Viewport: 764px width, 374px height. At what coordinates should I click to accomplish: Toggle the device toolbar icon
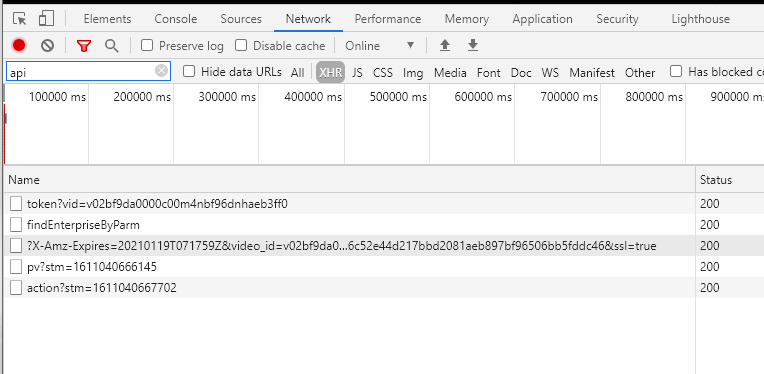46,19
